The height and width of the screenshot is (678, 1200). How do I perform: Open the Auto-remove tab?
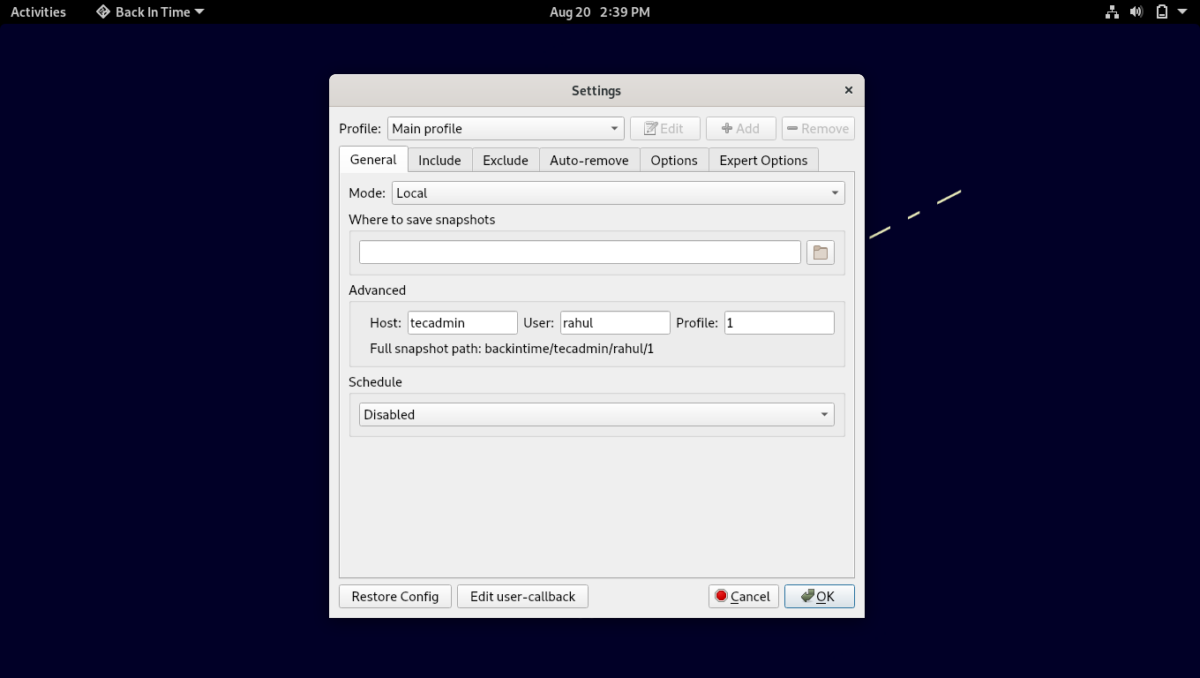(x=589, y=160)
